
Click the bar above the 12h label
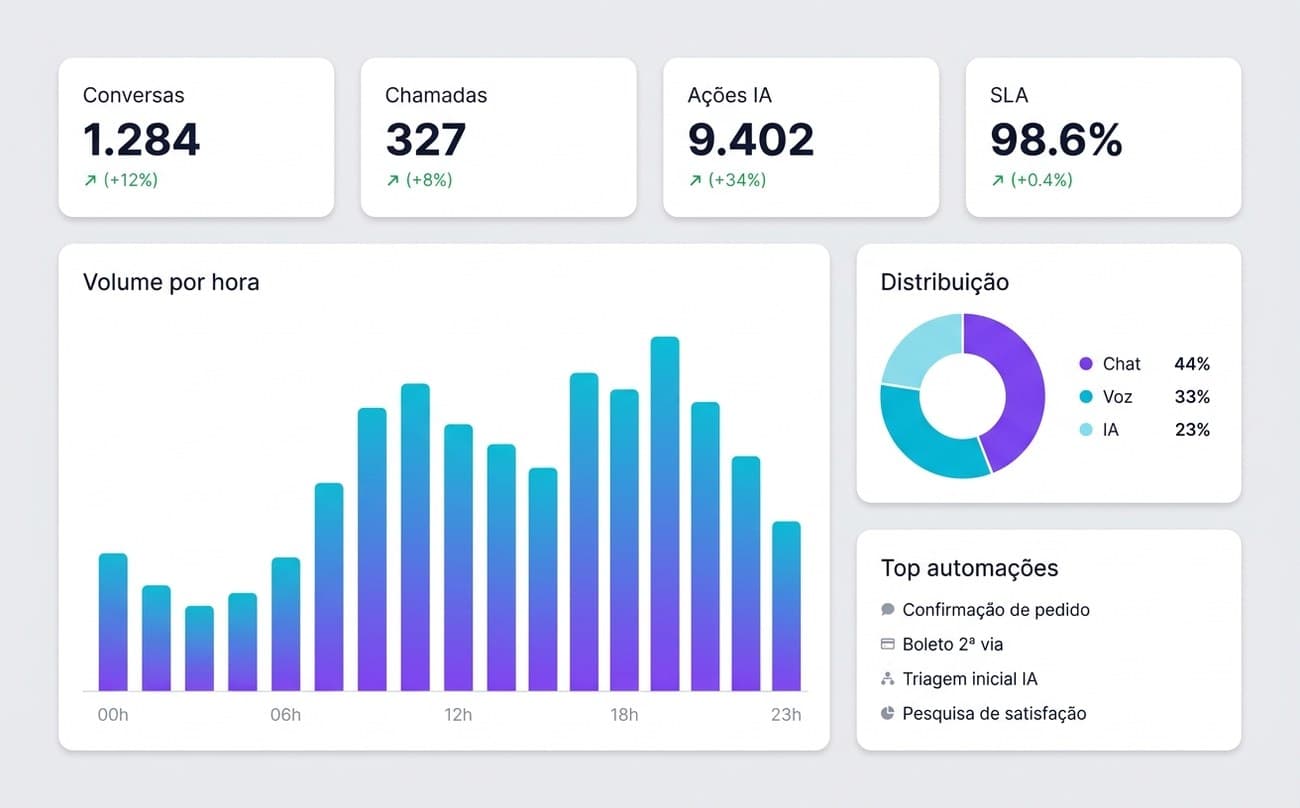point(458,558)
